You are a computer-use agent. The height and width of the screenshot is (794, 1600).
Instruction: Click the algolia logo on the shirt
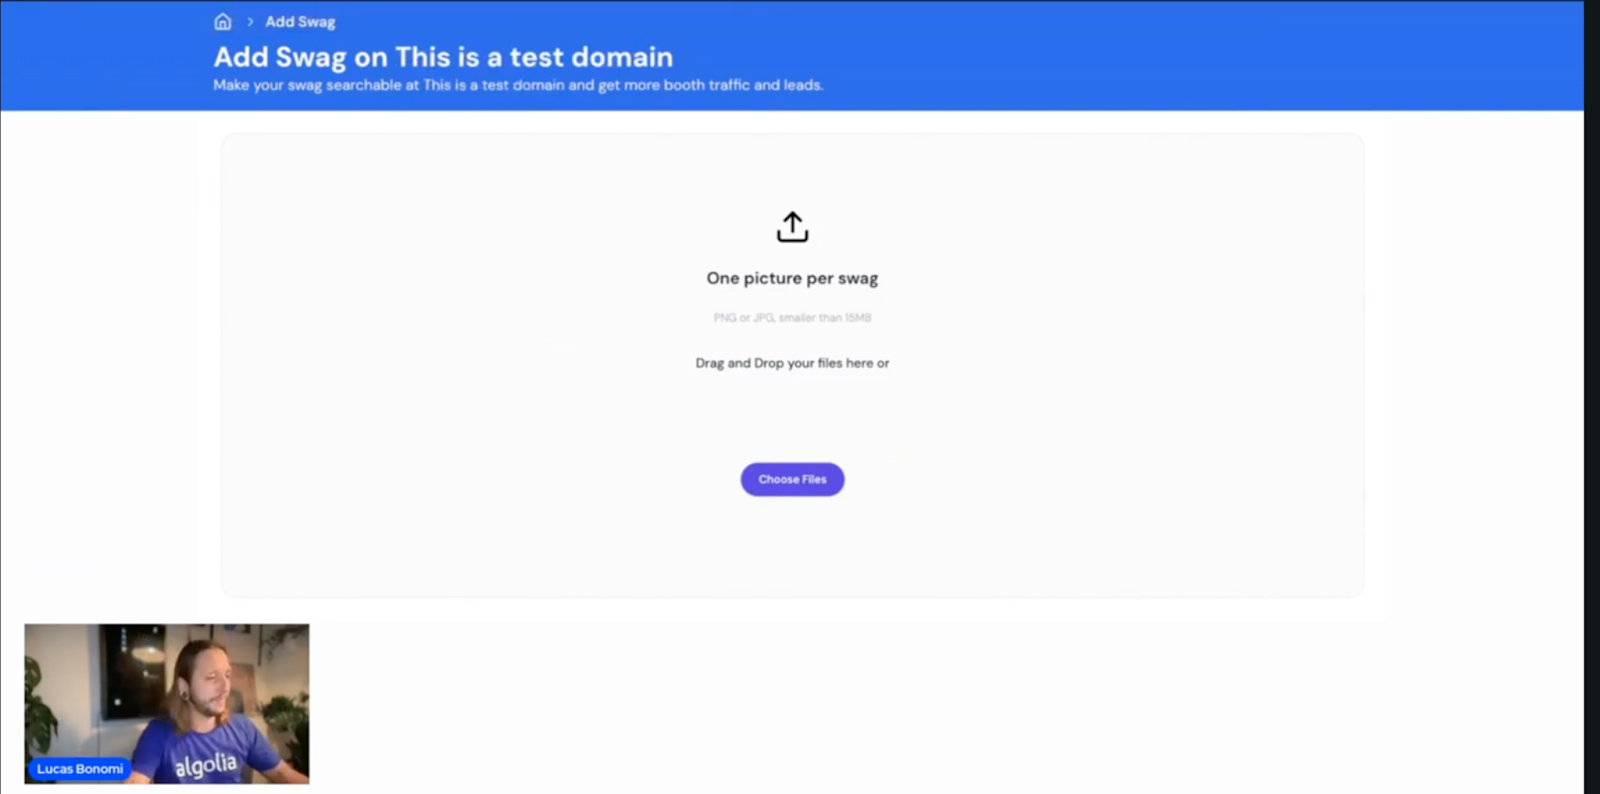[206, 765]
